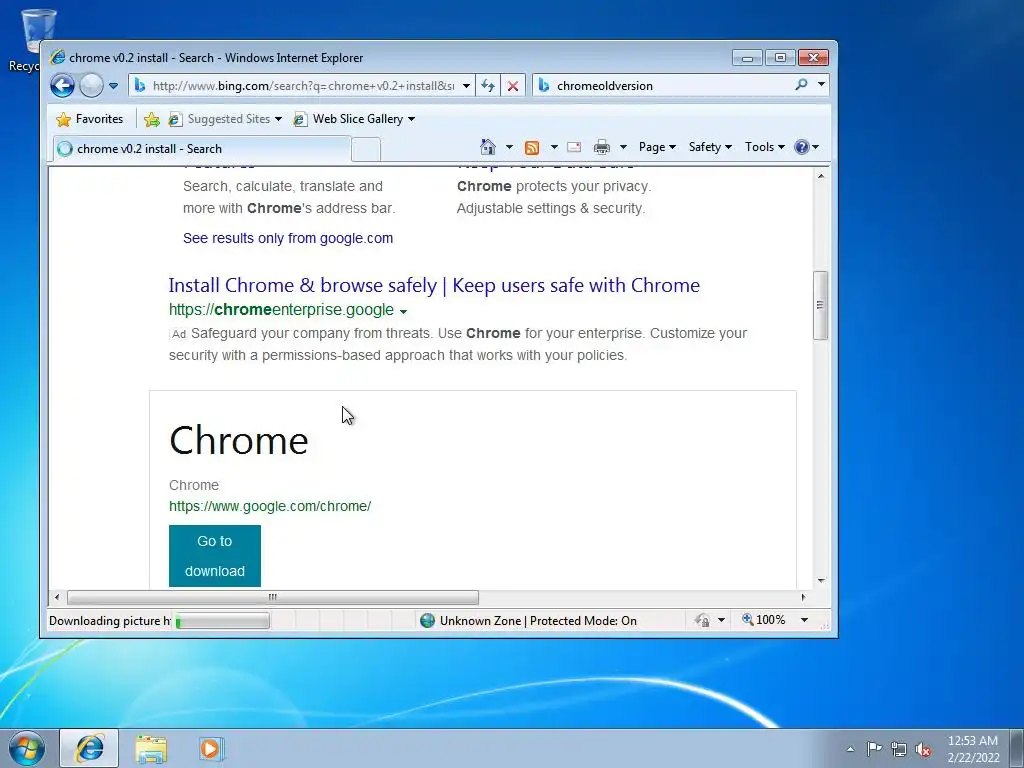Expand the ad URL dropdown caret
The image size is (1024, 768).
(403, 312)
